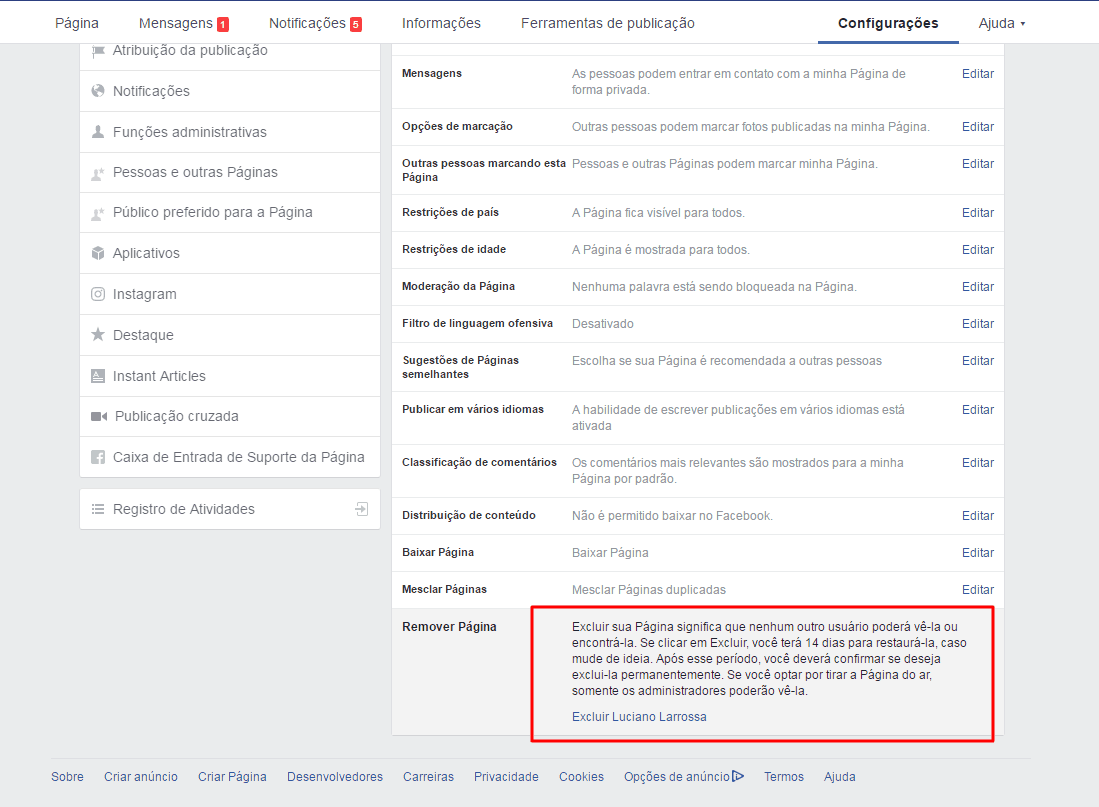The width and height of the screenshot is (1099, 807).
Task: Click the star icon beside Destaque
Action: pyautogui.click(x=98, y=334)
